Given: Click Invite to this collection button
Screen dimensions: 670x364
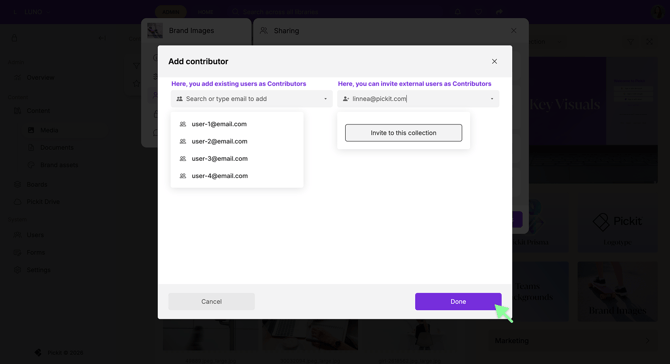Looking at the screenshot, I should [403, 133].
